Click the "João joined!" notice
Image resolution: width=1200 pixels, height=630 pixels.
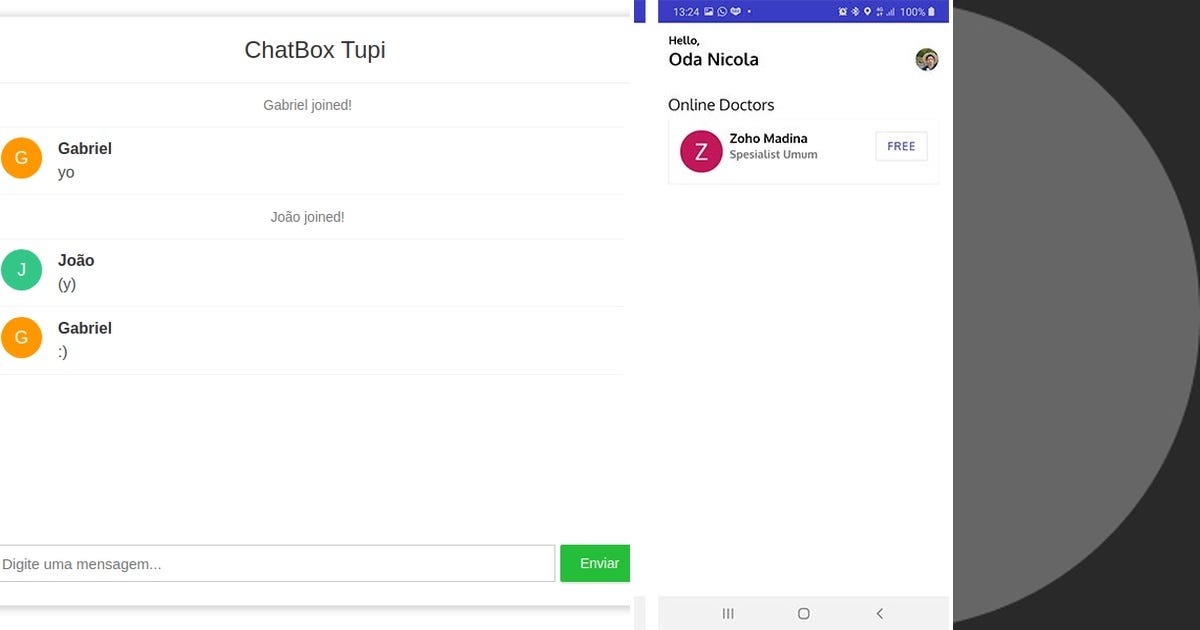[x=307, y=217]
